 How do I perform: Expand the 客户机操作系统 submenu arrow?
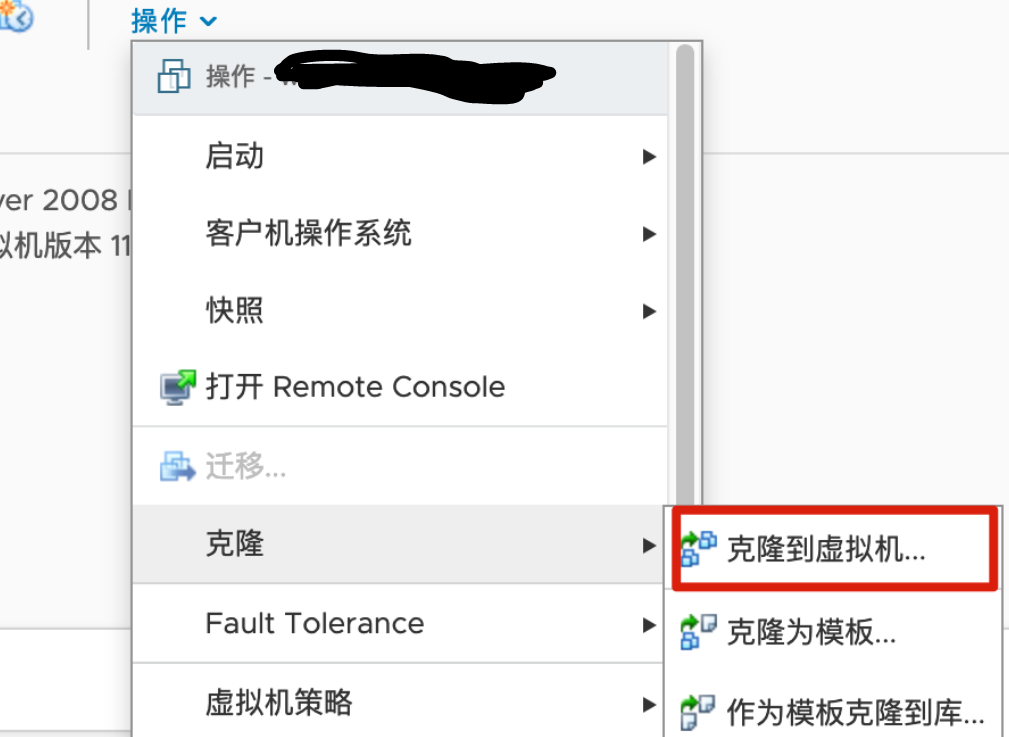649,235
